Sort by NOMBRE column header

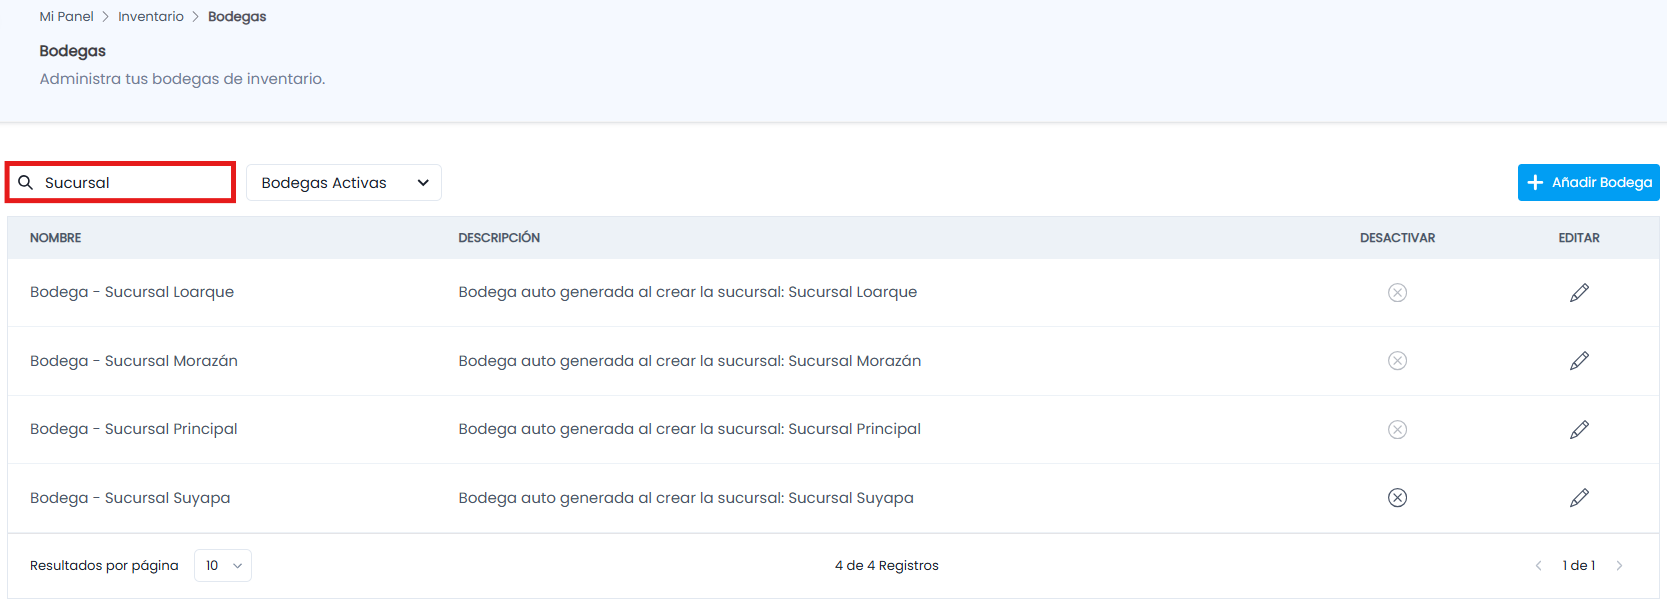[x=56, y=238]
